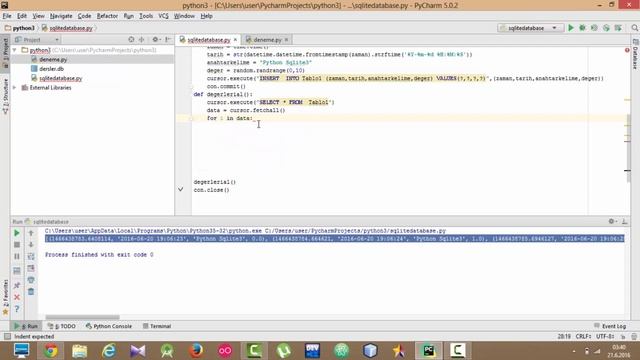Click the red error indicator in editor
Screen dimensions: 640x360
click(627, 50)
